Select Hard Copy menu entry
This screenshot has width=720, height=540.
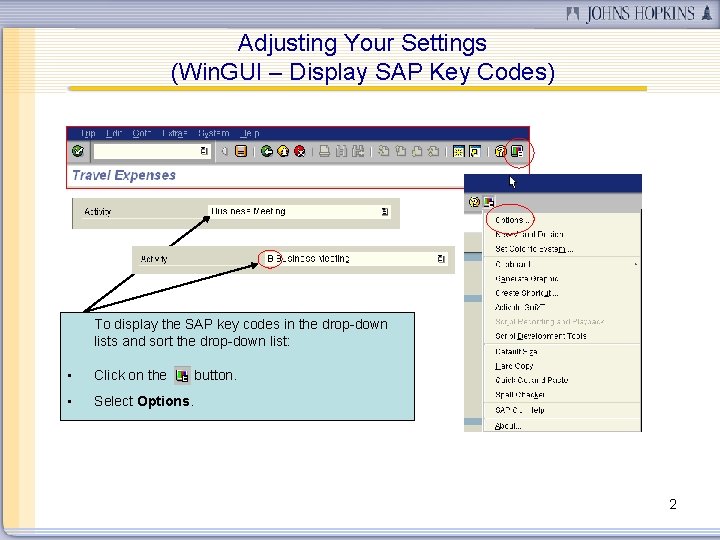514,366
